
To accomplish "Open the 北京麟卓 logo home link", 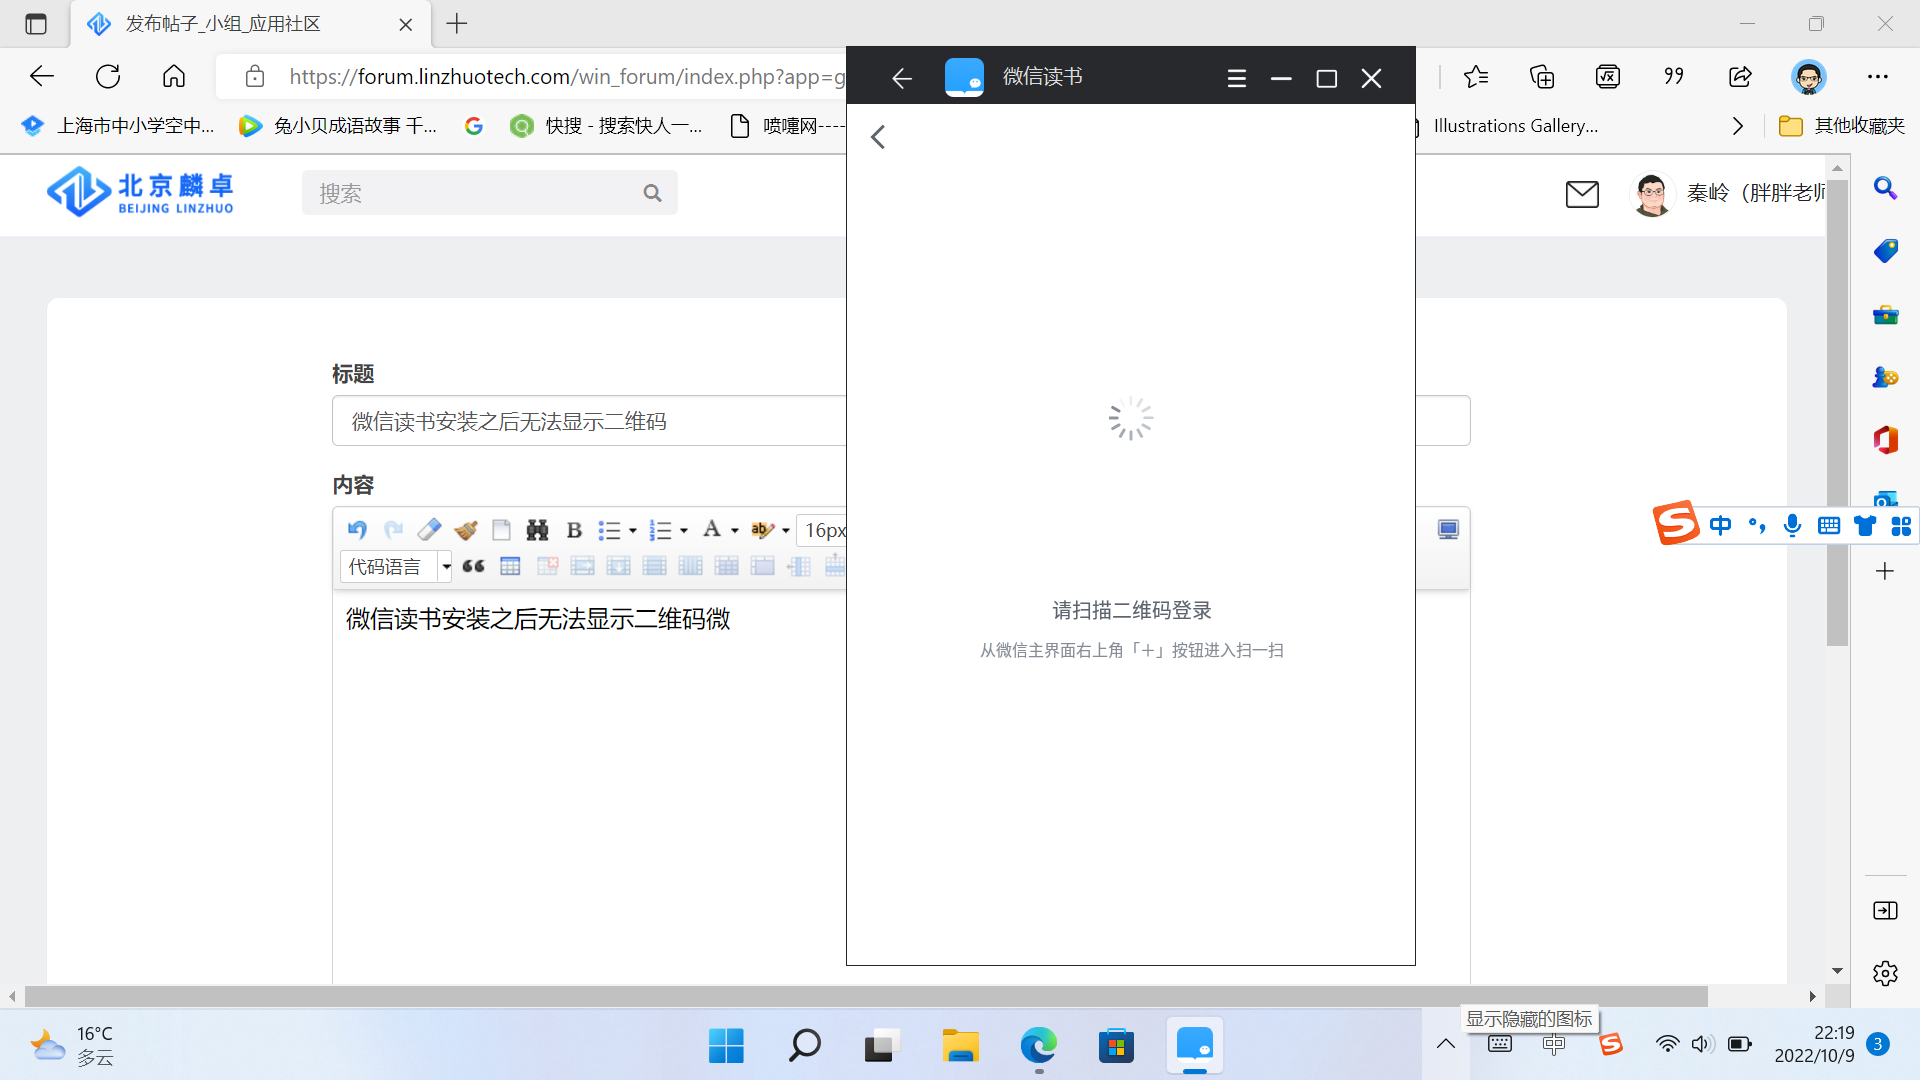I will [140, 193].
